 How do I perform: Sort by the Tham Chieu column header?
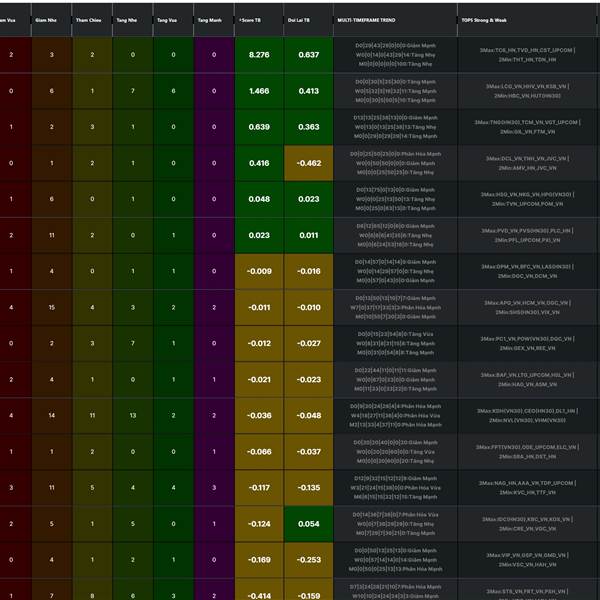[92, 20]
